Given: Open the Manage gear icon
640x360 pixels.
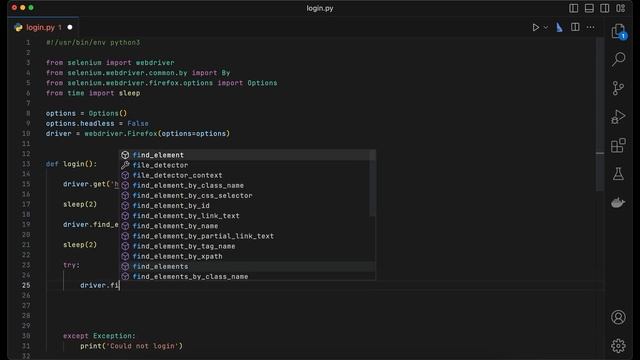Looking at the screenshot, I should pos(618,346).
